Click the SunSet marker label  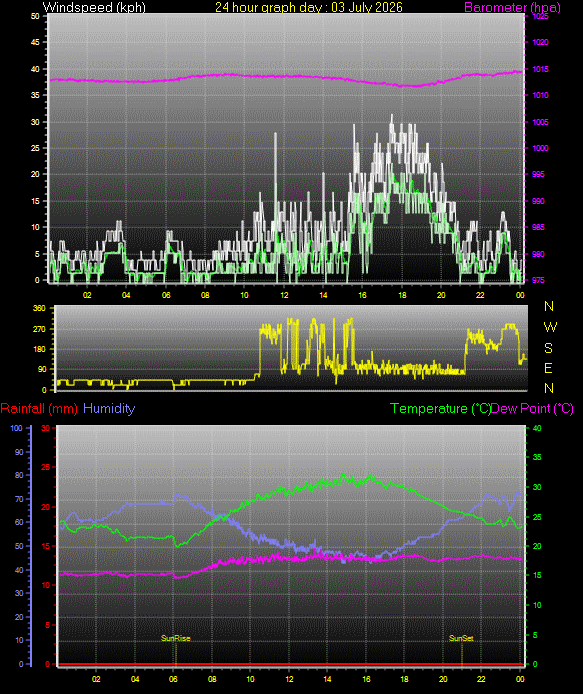tap(461, 638)
